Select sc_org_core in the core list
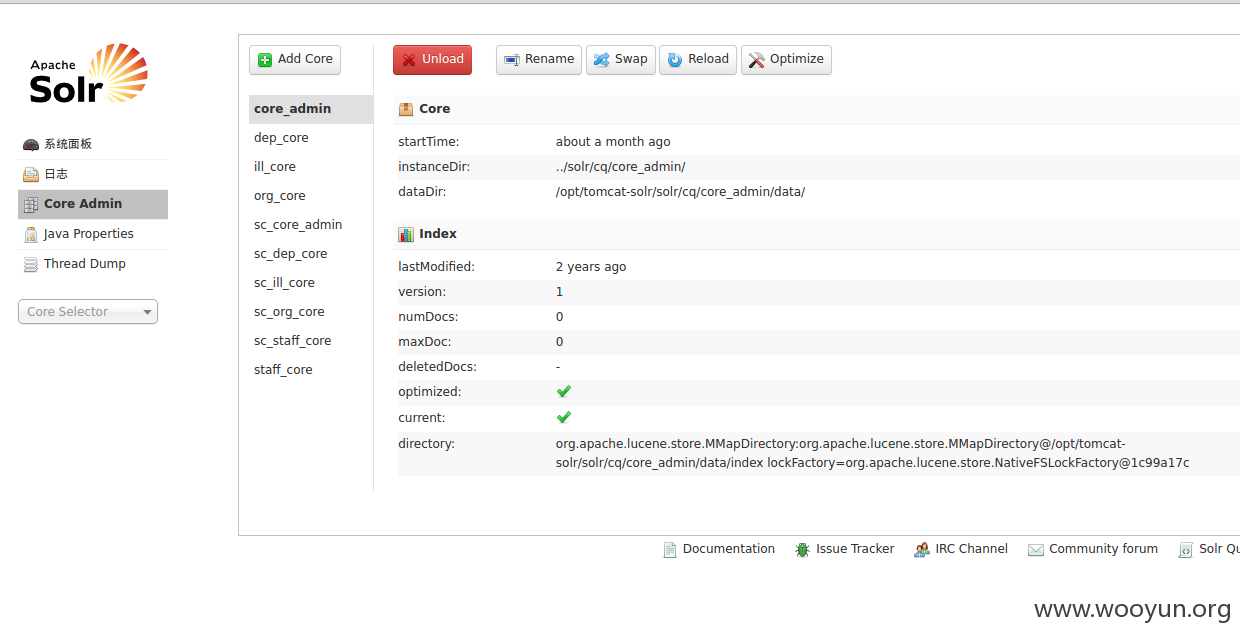The height and width of the screenshot is (638, 1240). tap(311, 312)
